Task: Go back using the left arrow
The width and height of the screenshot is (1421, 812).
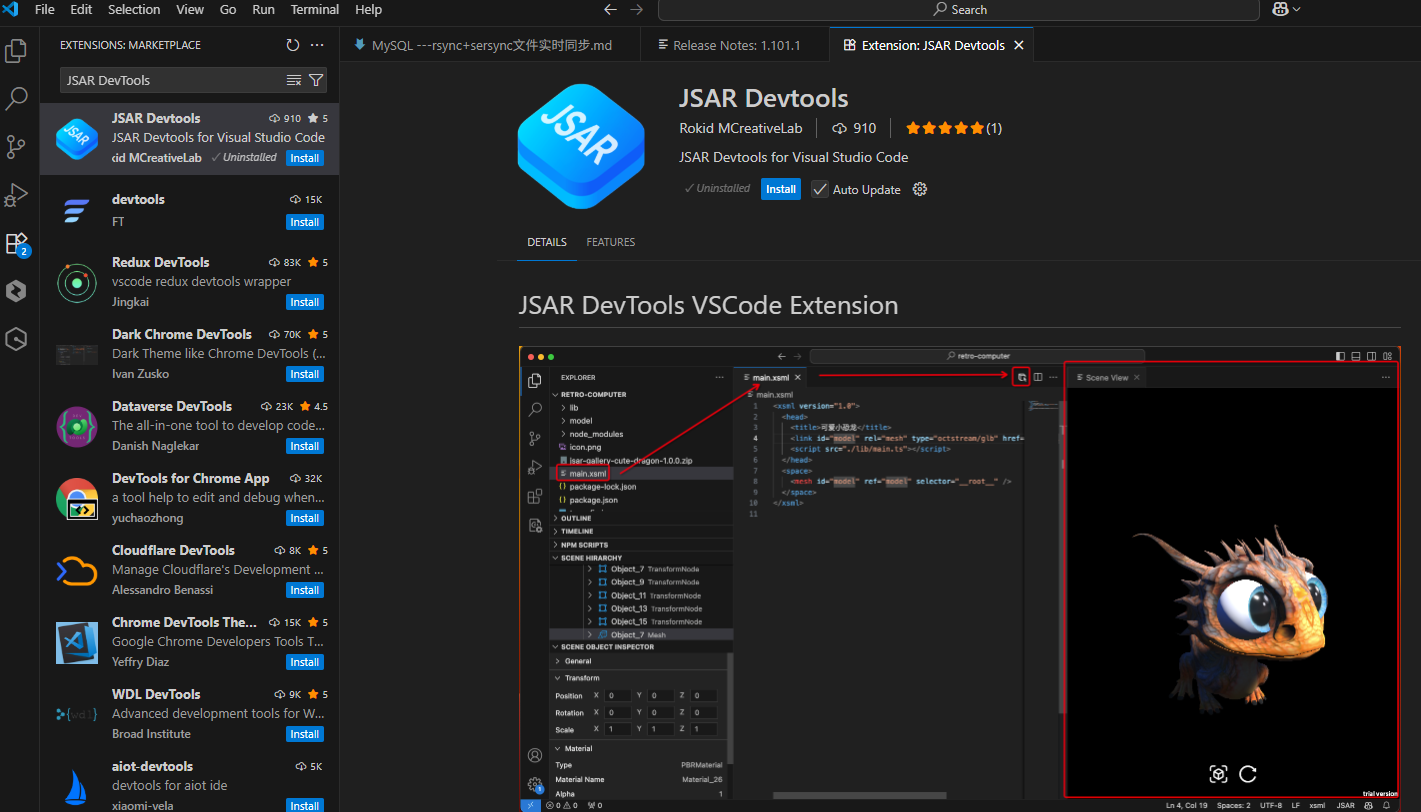Action: (x=611, y=10)
